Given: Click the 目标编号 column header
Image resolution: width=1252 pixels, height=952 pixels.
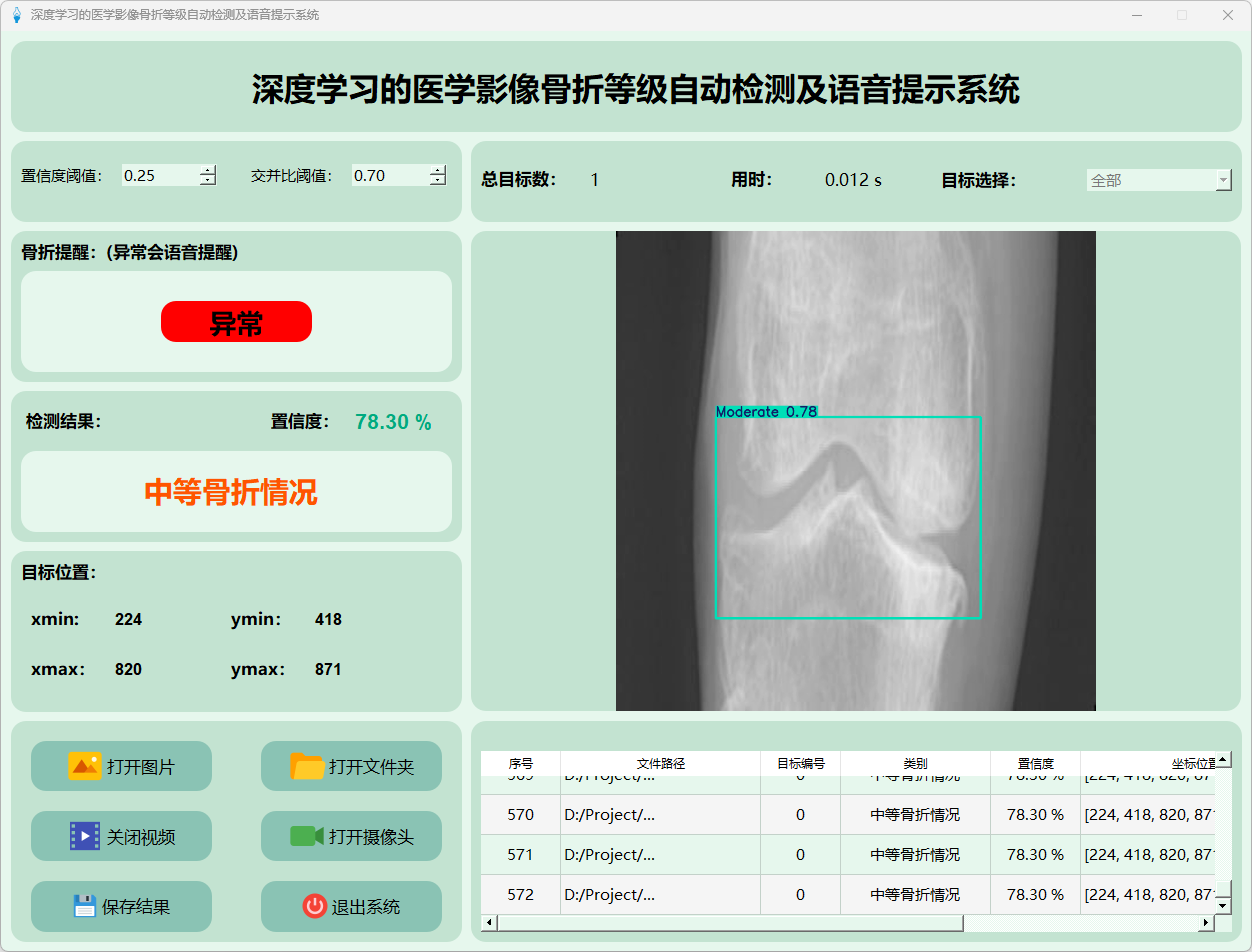Looking at the screenshot, I should coord(801,763).
